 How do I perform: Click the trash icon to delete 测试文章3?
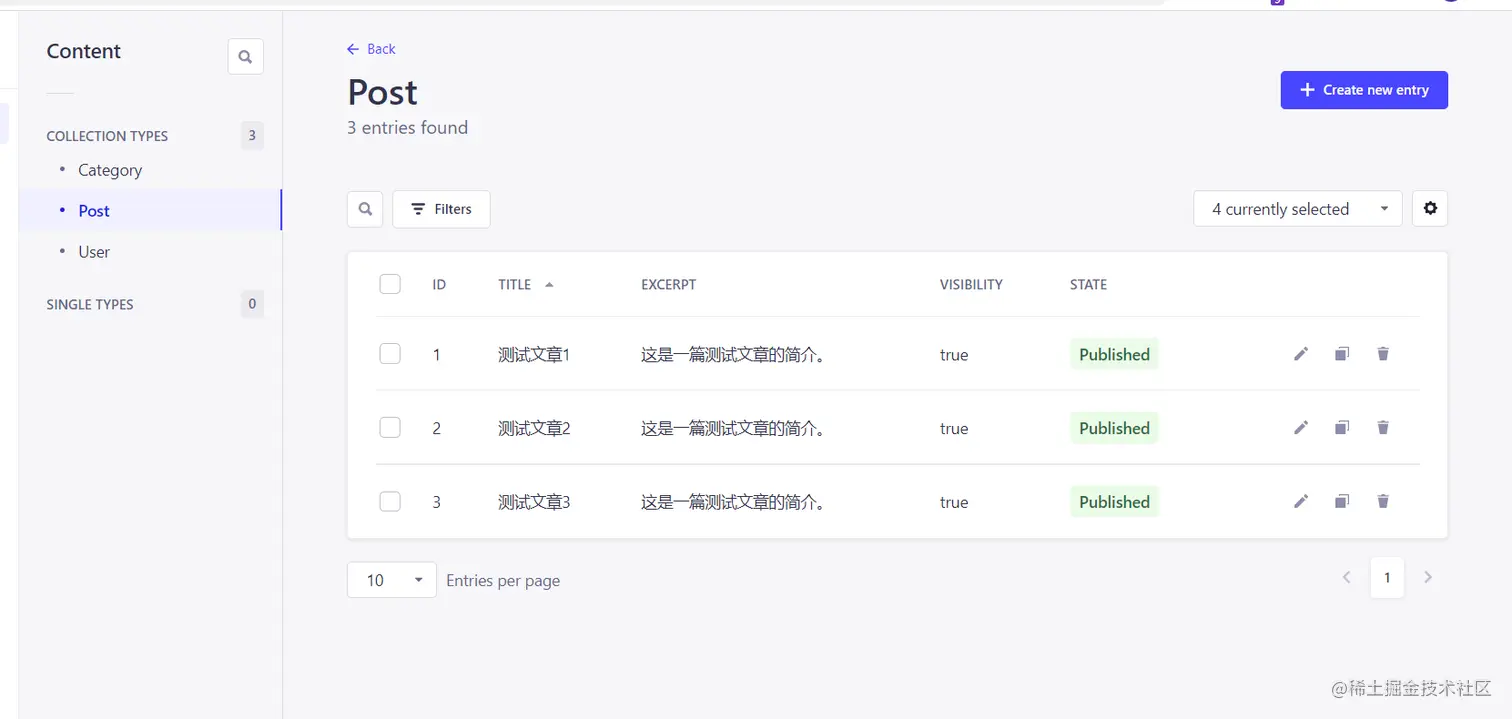(1383, 501)
